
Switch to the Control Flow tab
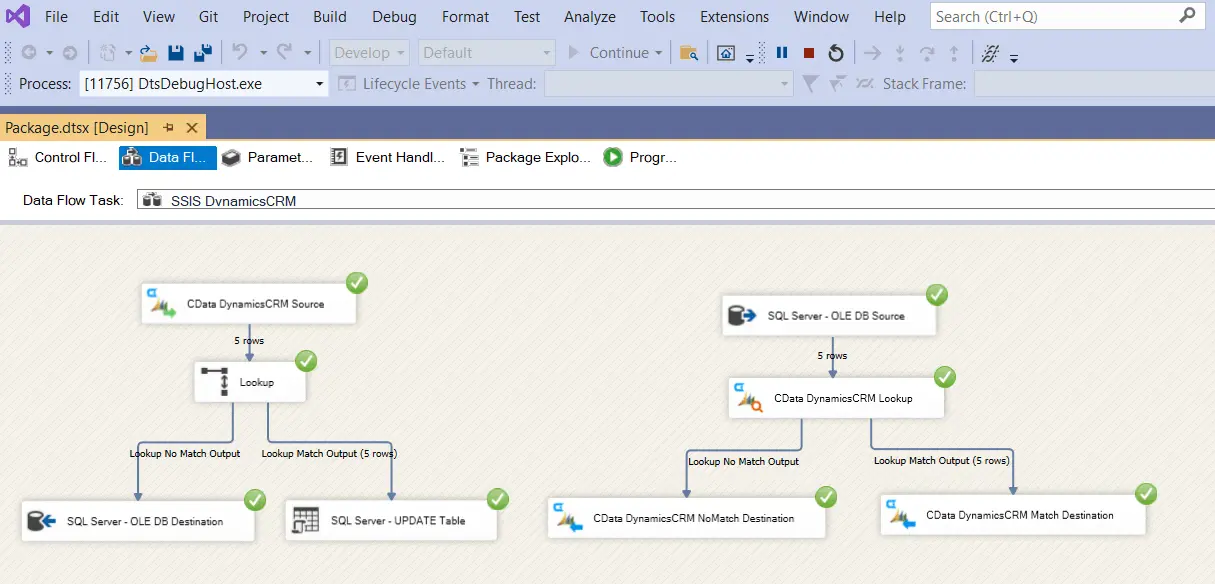(58, 157)
